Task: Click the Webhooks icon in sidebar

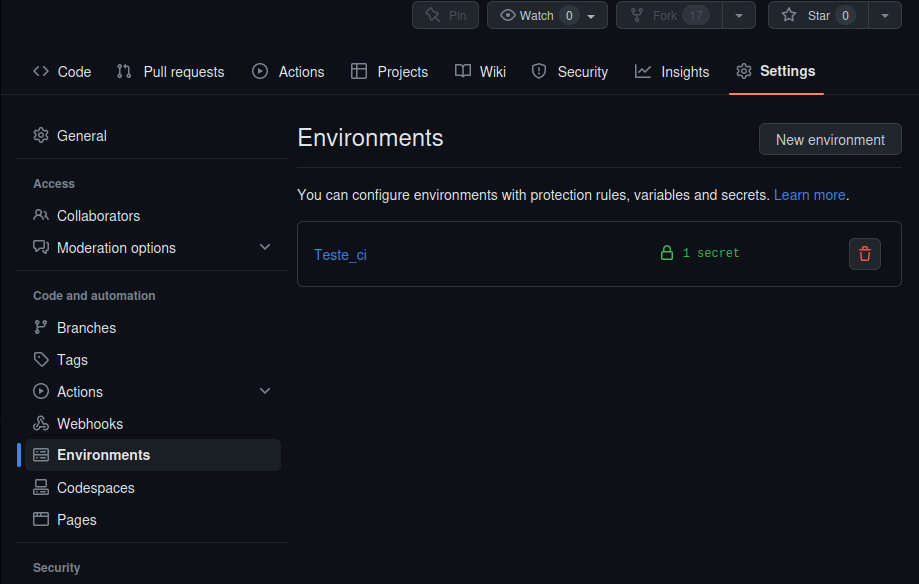Action: tap(41, 423)
